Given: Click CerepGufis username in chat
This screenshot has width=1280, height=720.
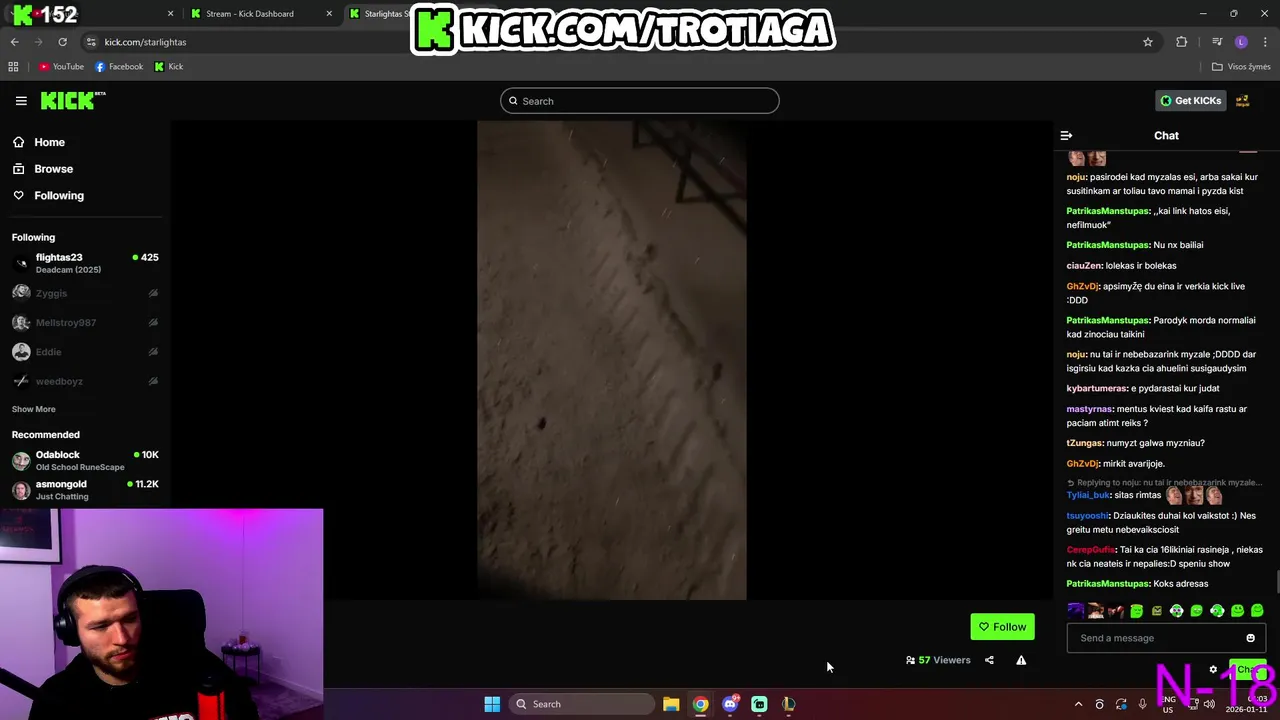Looking at the screenshot, I should click(1091, 550).
